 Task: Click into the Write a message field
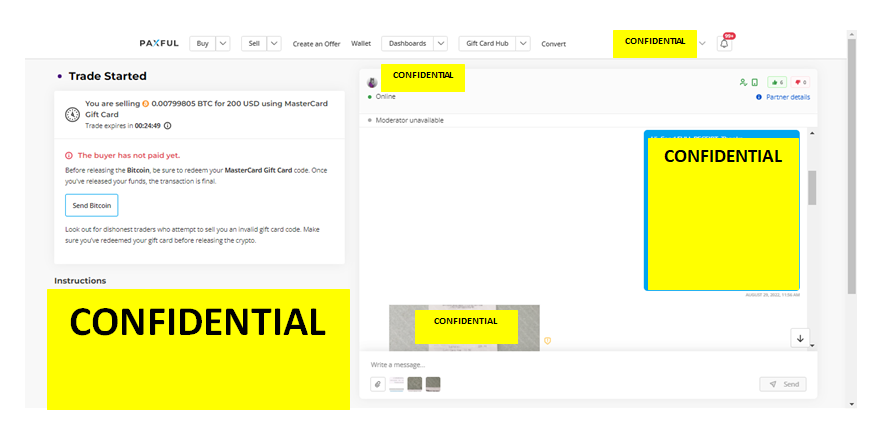pyautogui.click(x=588, y=365)
